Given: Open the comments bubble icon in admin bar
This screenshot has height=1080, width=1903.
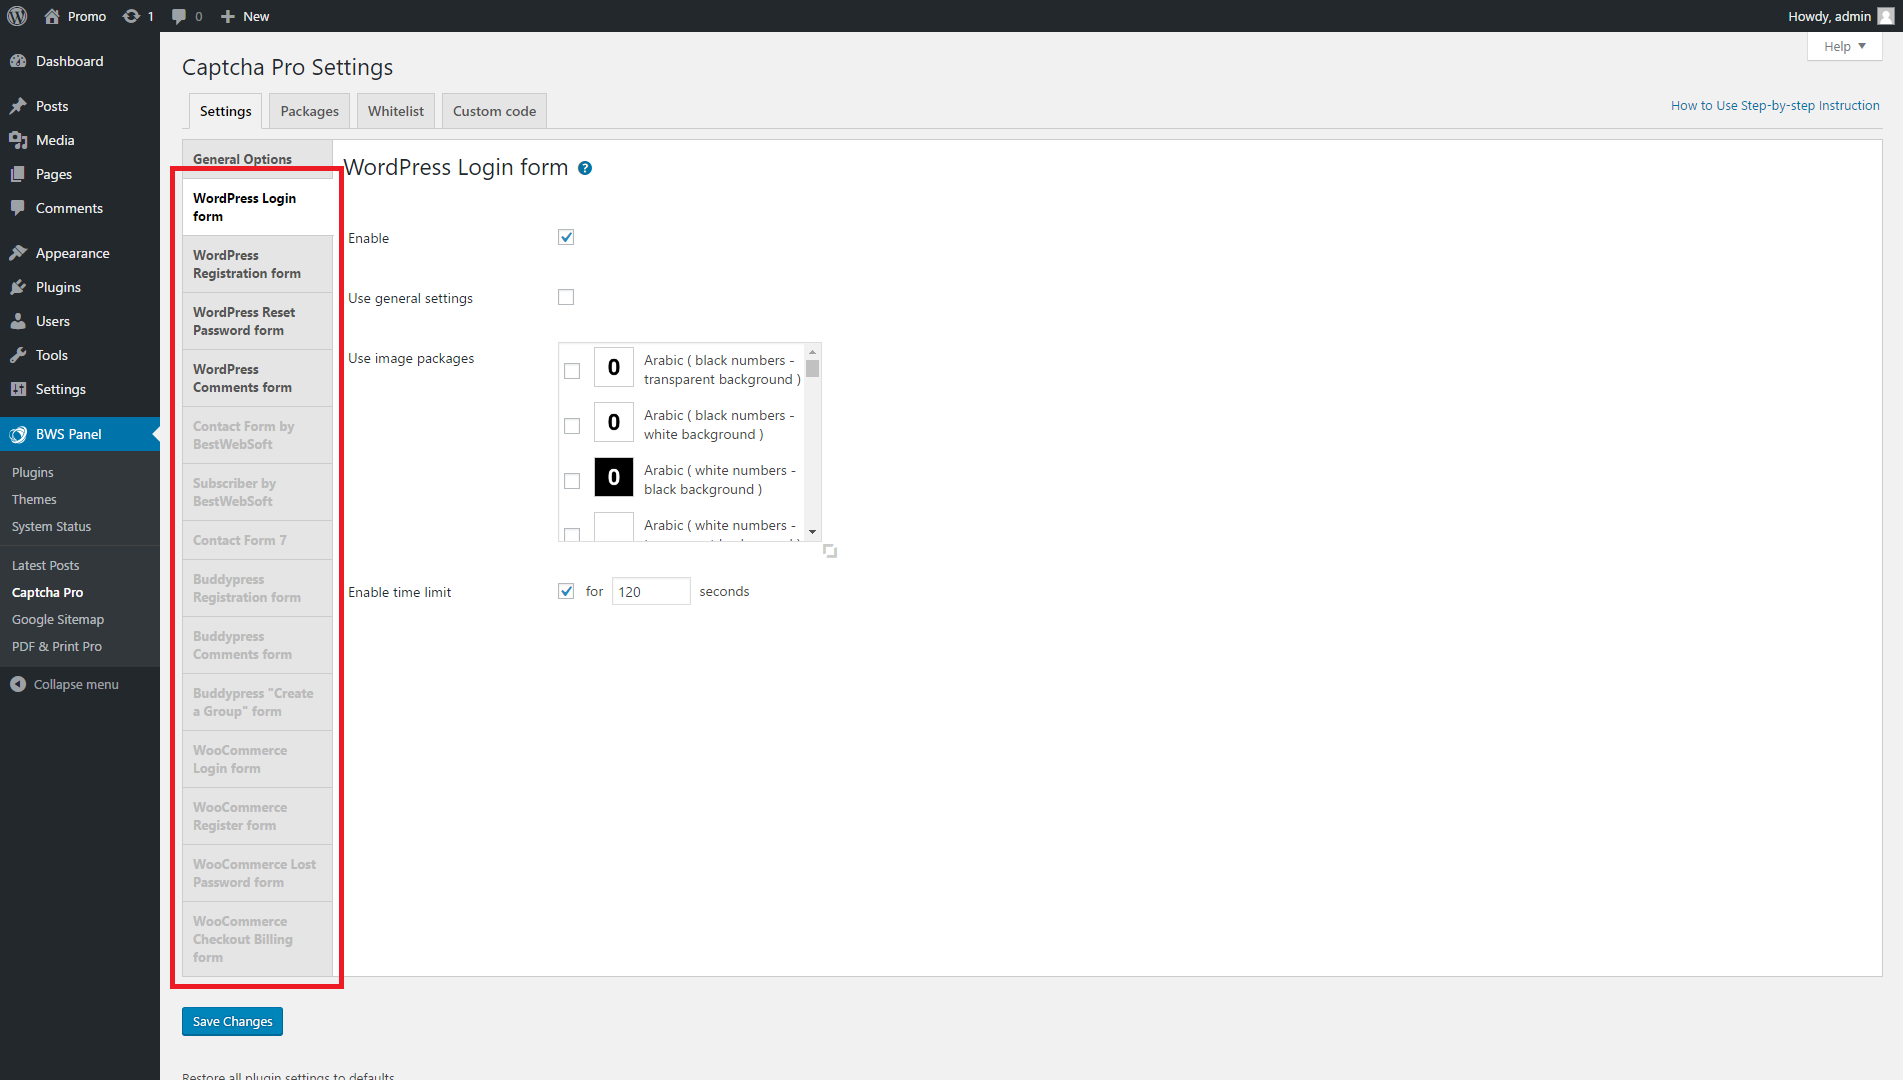Looking at the screenshot, I should (179, 16).
